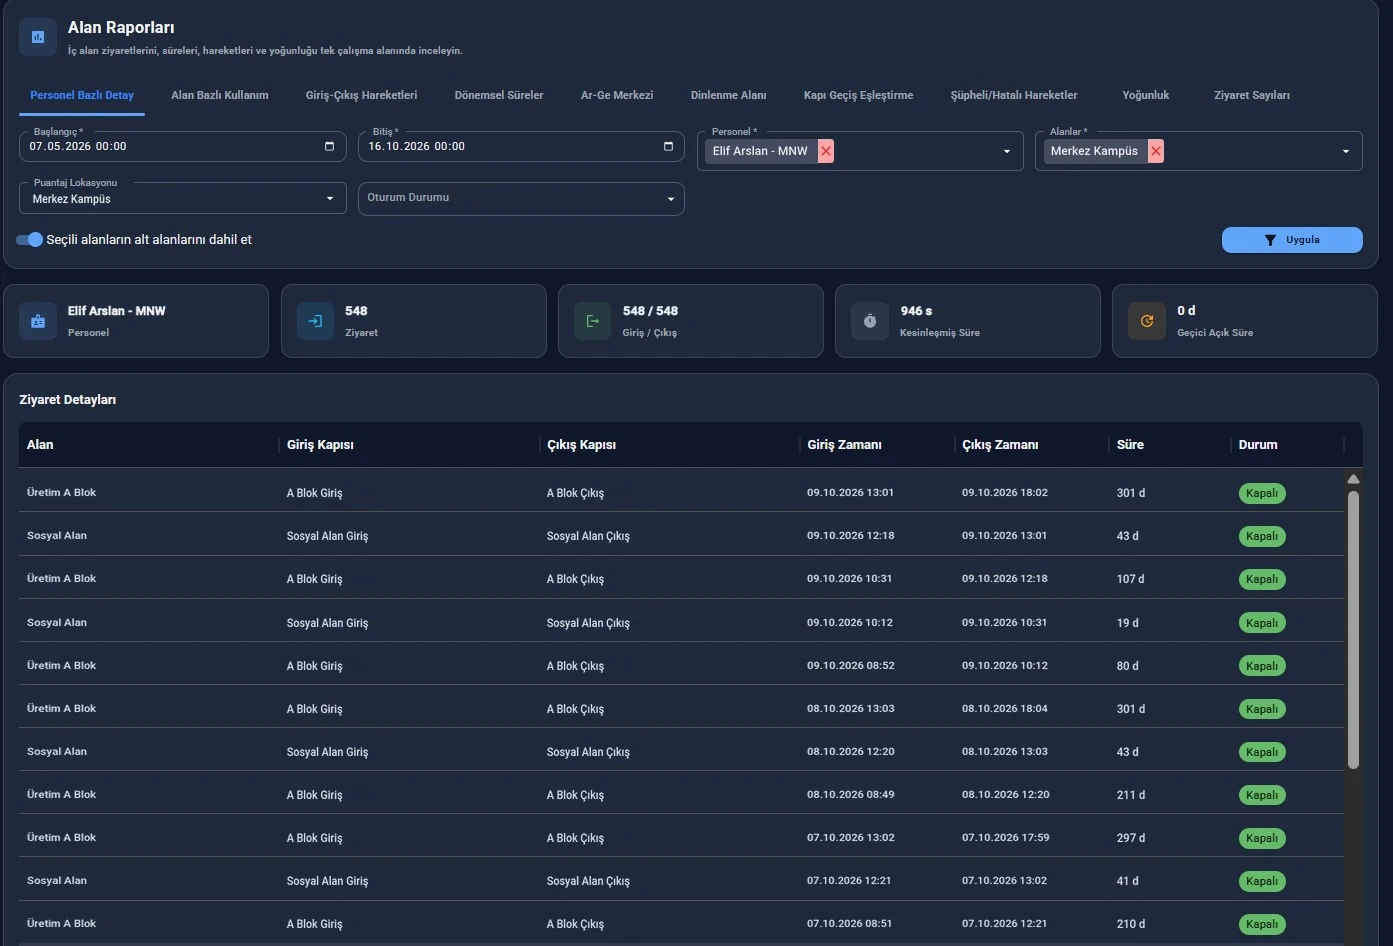The image size is (1393, 946).
Task: Switch to Alan Bazlı Kullanım tab
Action: (x=220, y=96)
